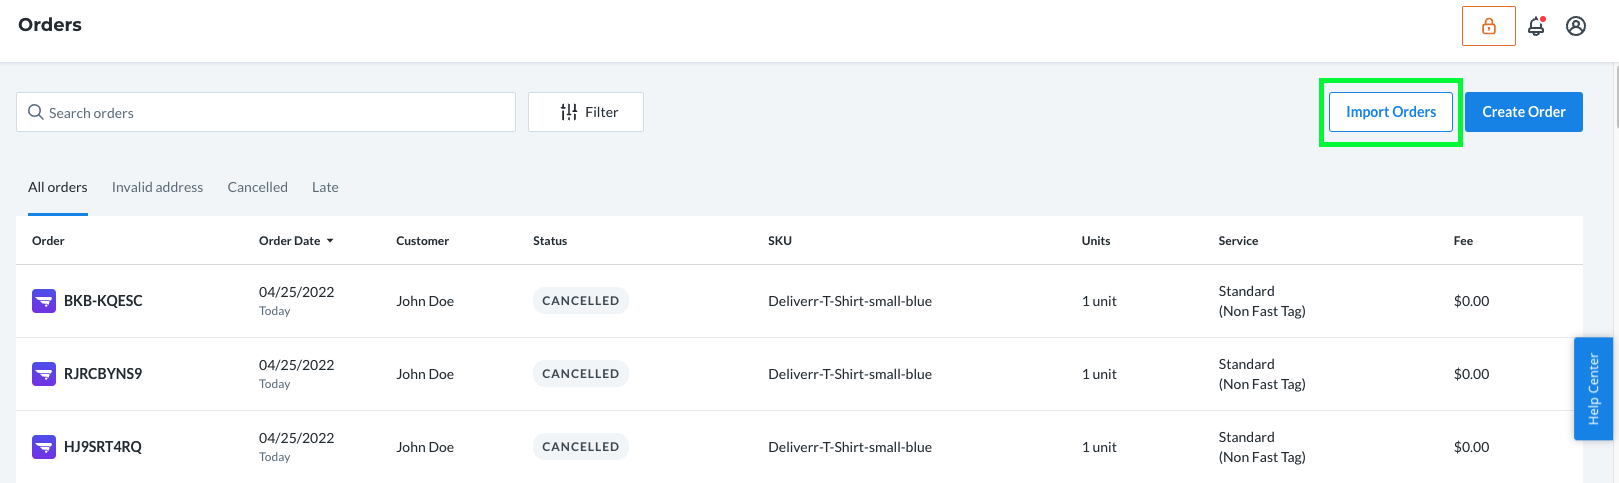Image resolution: width=1619 pixels, height=483 pixels.
Task: Click the Create Order button
Action: coord(1524,112)
